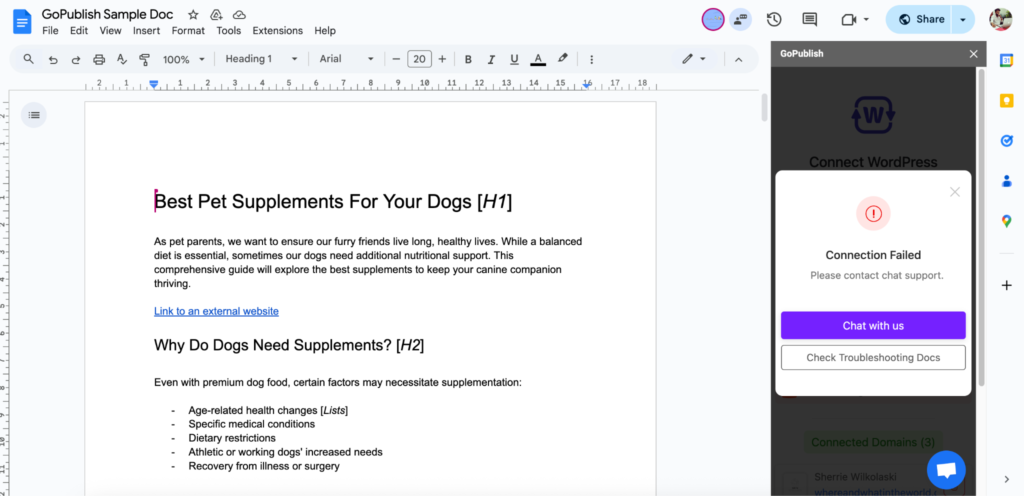The width and height of the screenshot is (1024, 496).
Task: Click the move to folder icon
Action: click(x=216, y=14)
